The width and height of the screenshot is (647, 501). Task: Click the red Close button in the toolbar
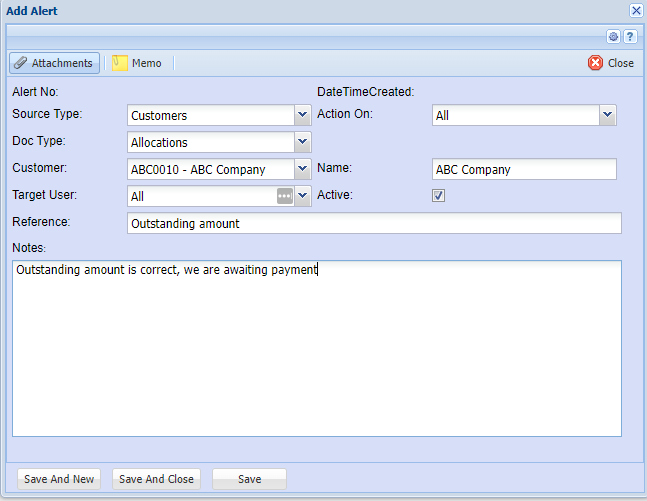(611, 63)
